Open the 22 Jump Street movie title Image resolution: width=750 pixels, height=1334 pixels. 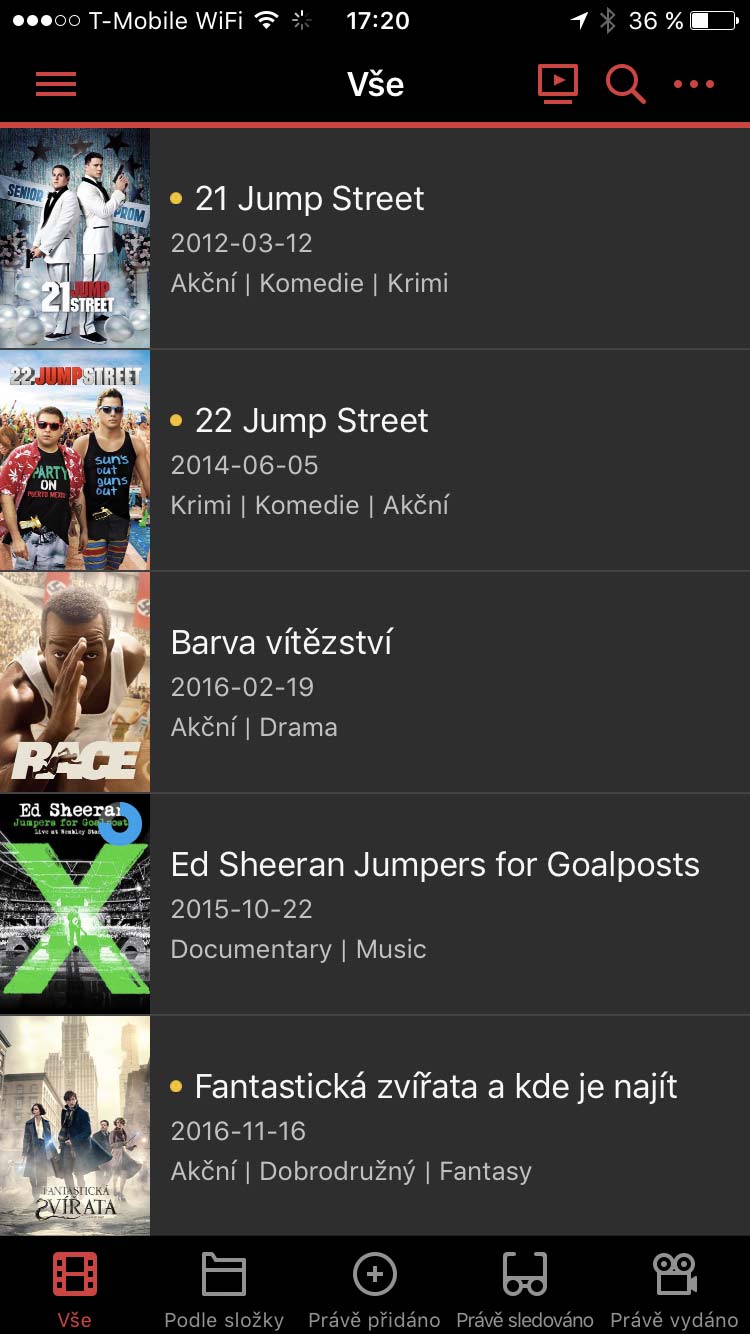click(x=311, y=421)
